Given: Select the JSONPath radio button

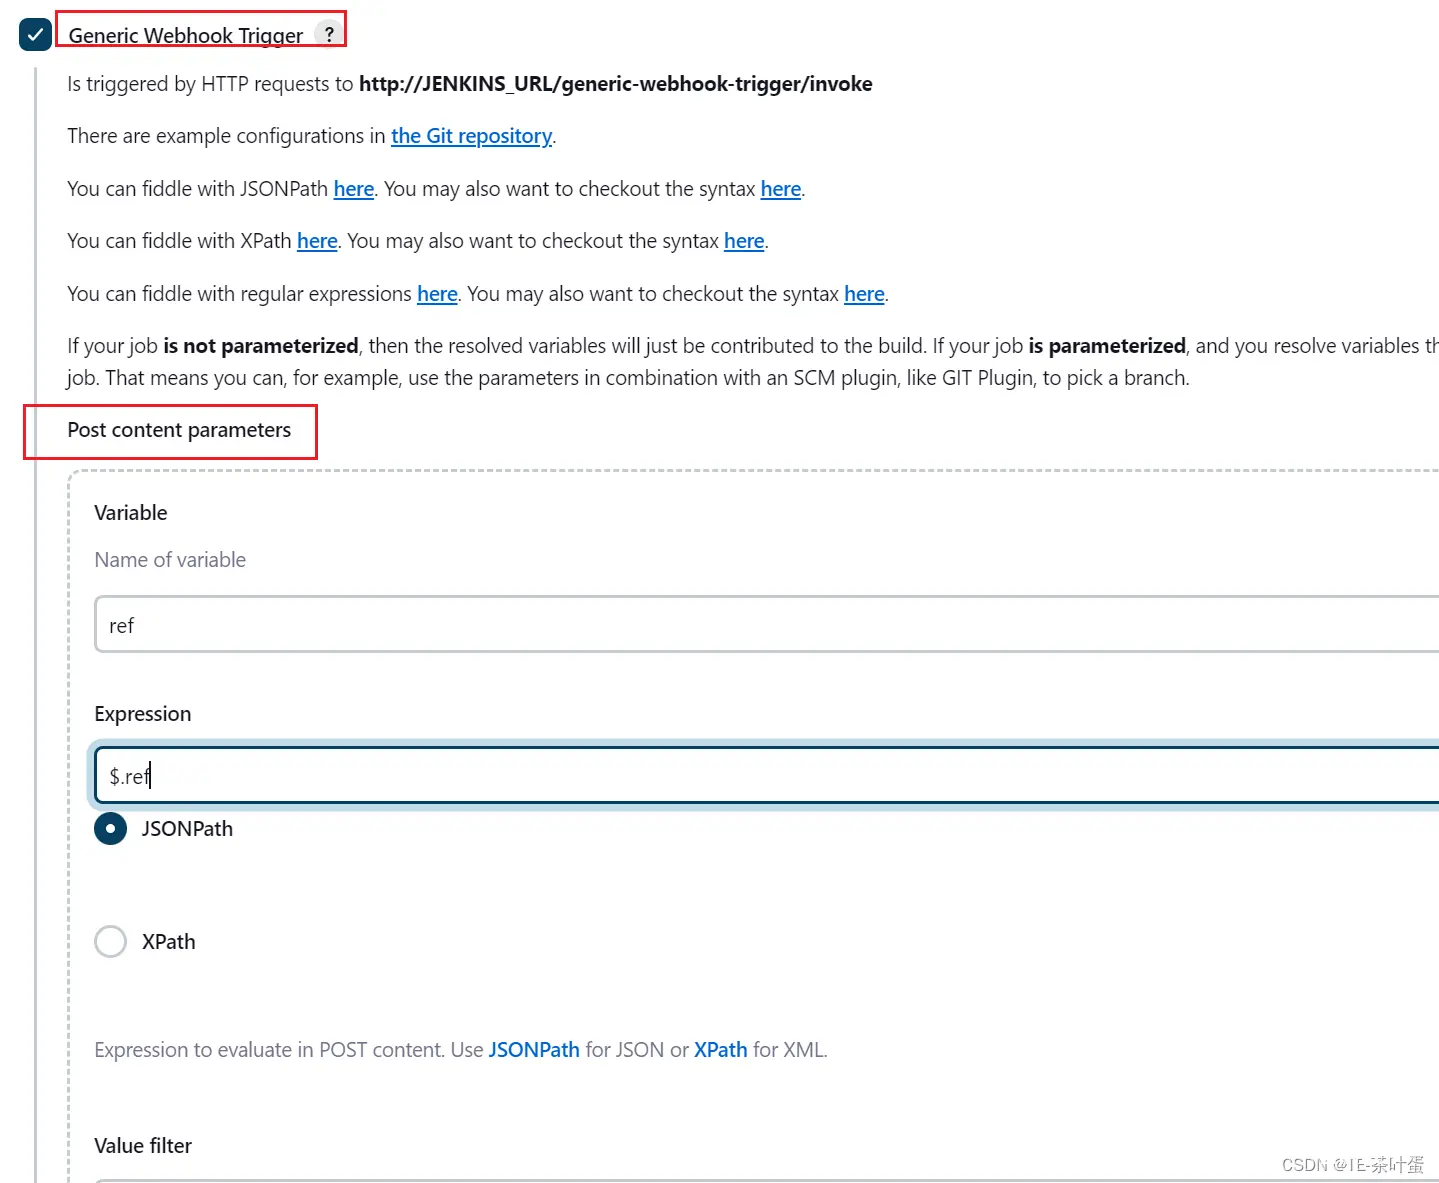Looking at the screenshot, I should pos(110,829).
